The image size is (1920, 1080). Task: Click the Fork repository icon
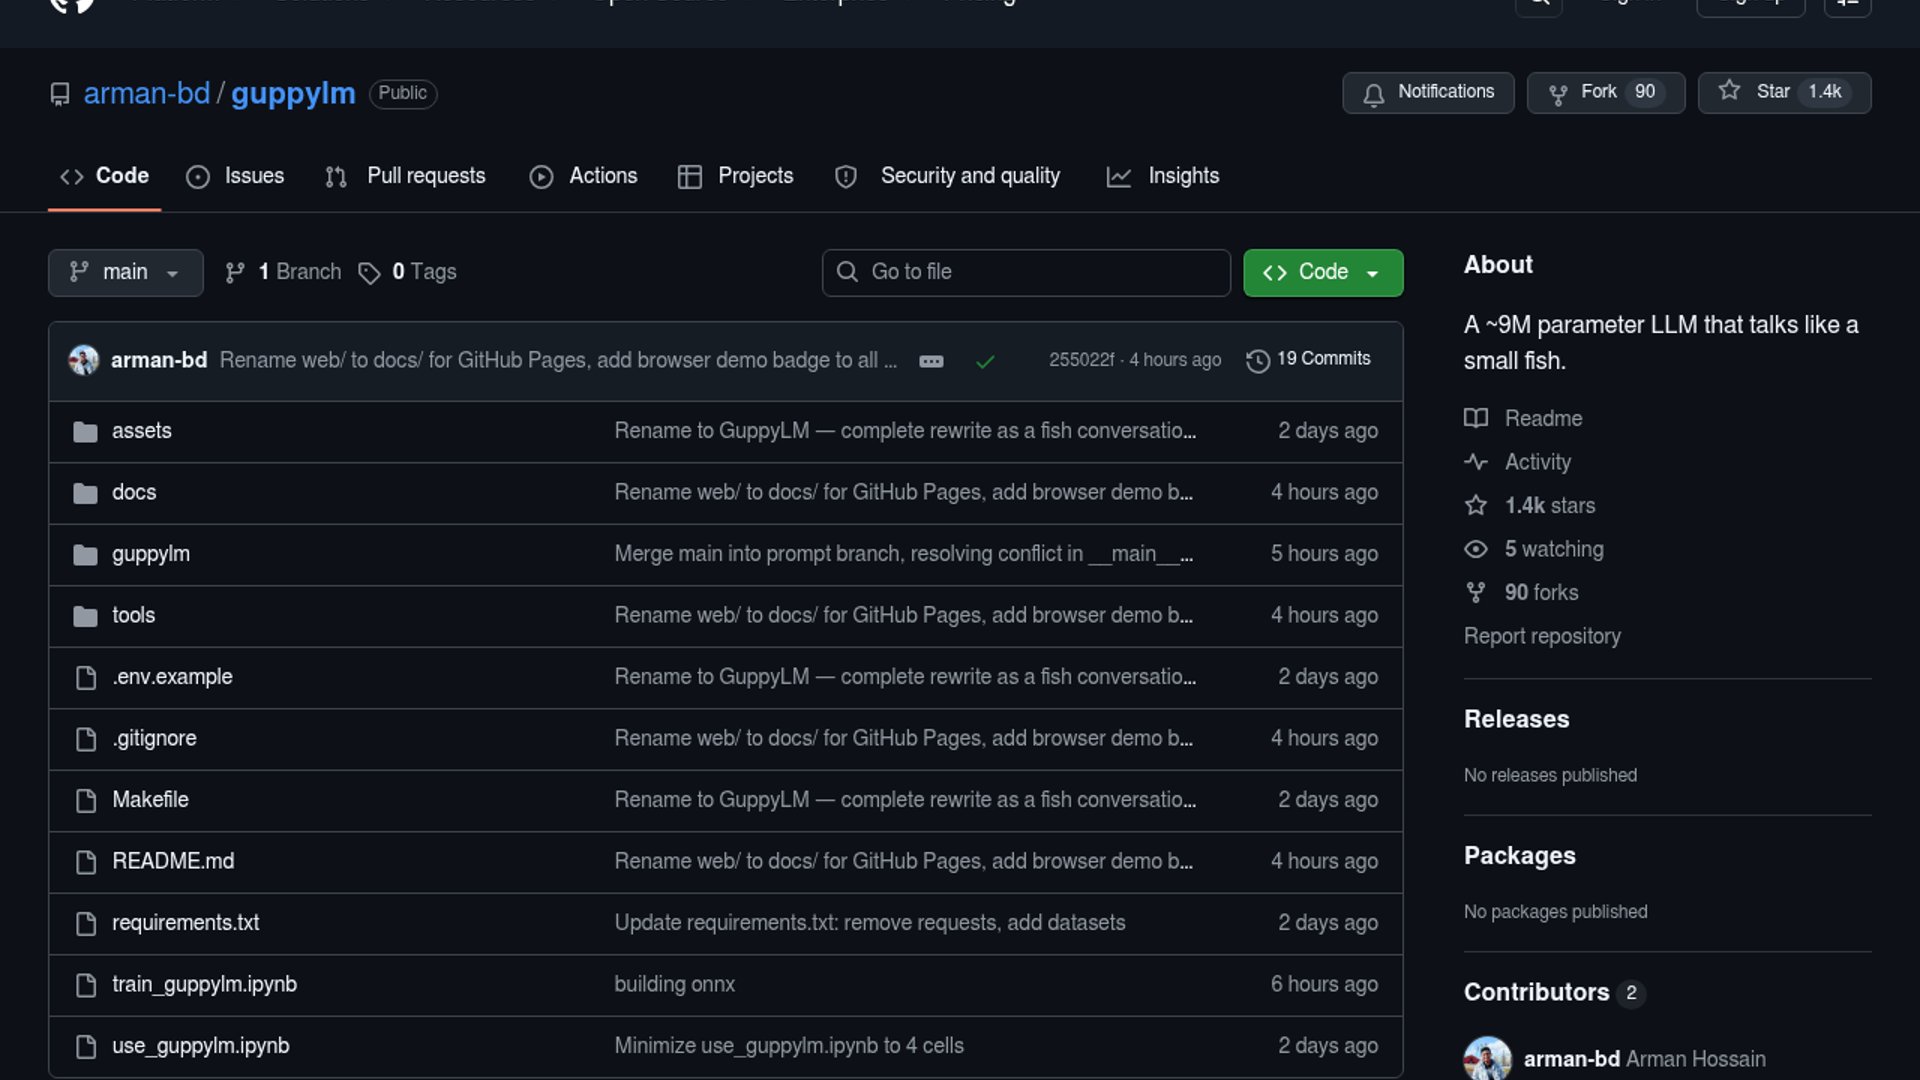(1558, 93)
